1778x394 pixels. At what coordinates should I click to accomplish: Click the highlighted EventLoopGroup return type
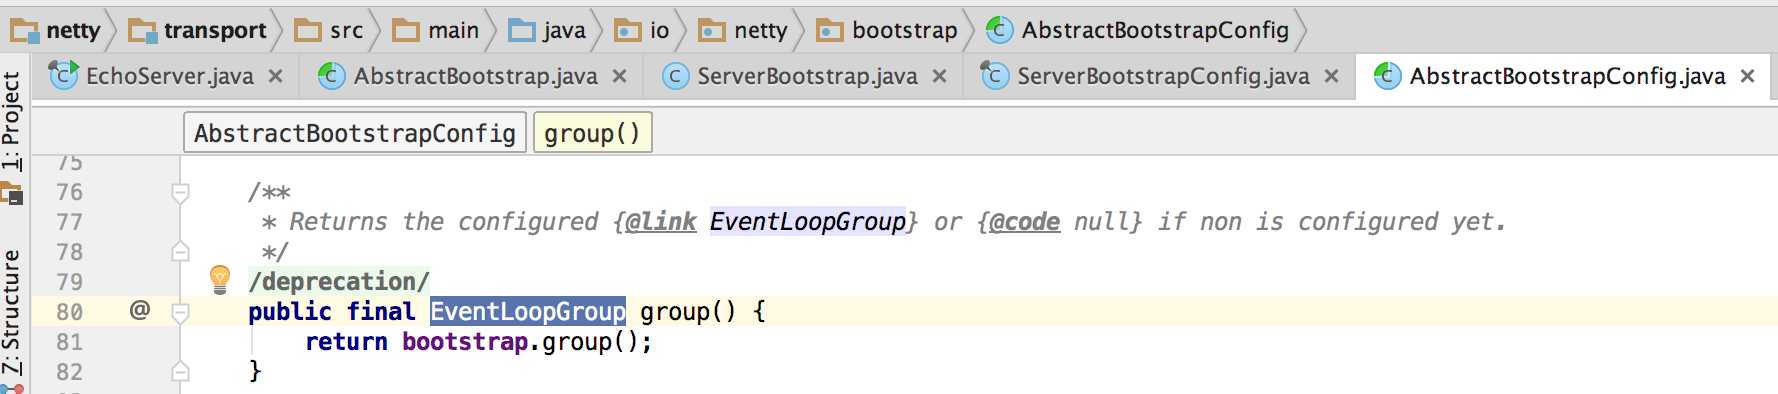[x=528, y=311]
